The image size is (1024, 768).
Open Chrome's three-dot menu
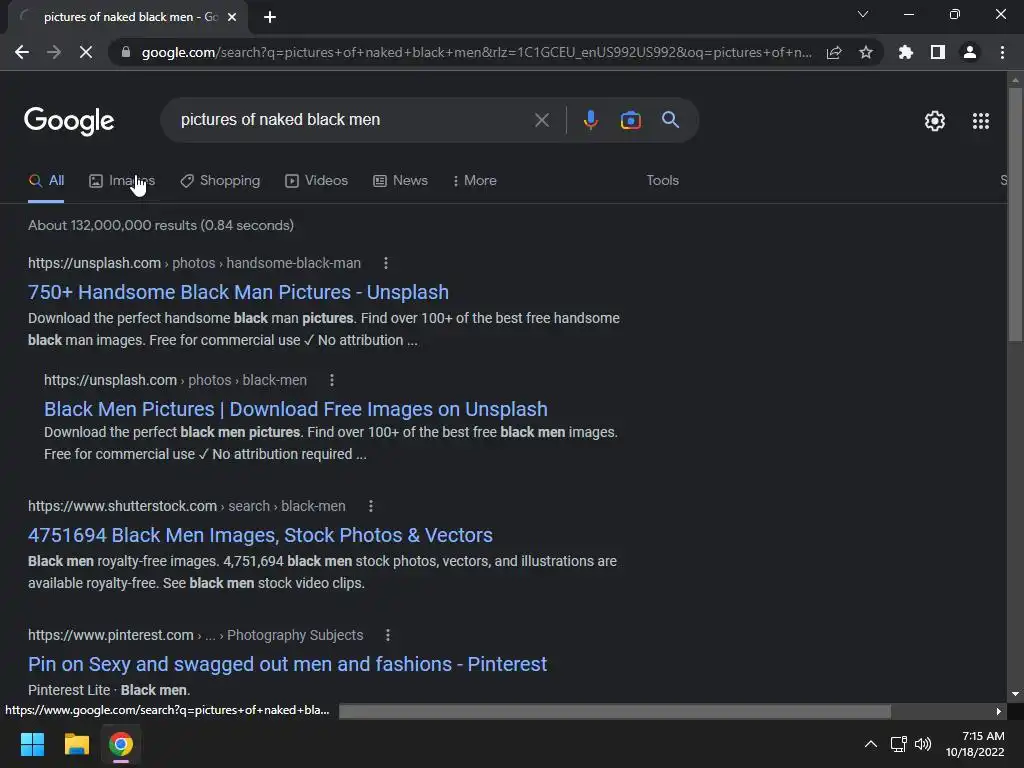(x=1002, y=52)
